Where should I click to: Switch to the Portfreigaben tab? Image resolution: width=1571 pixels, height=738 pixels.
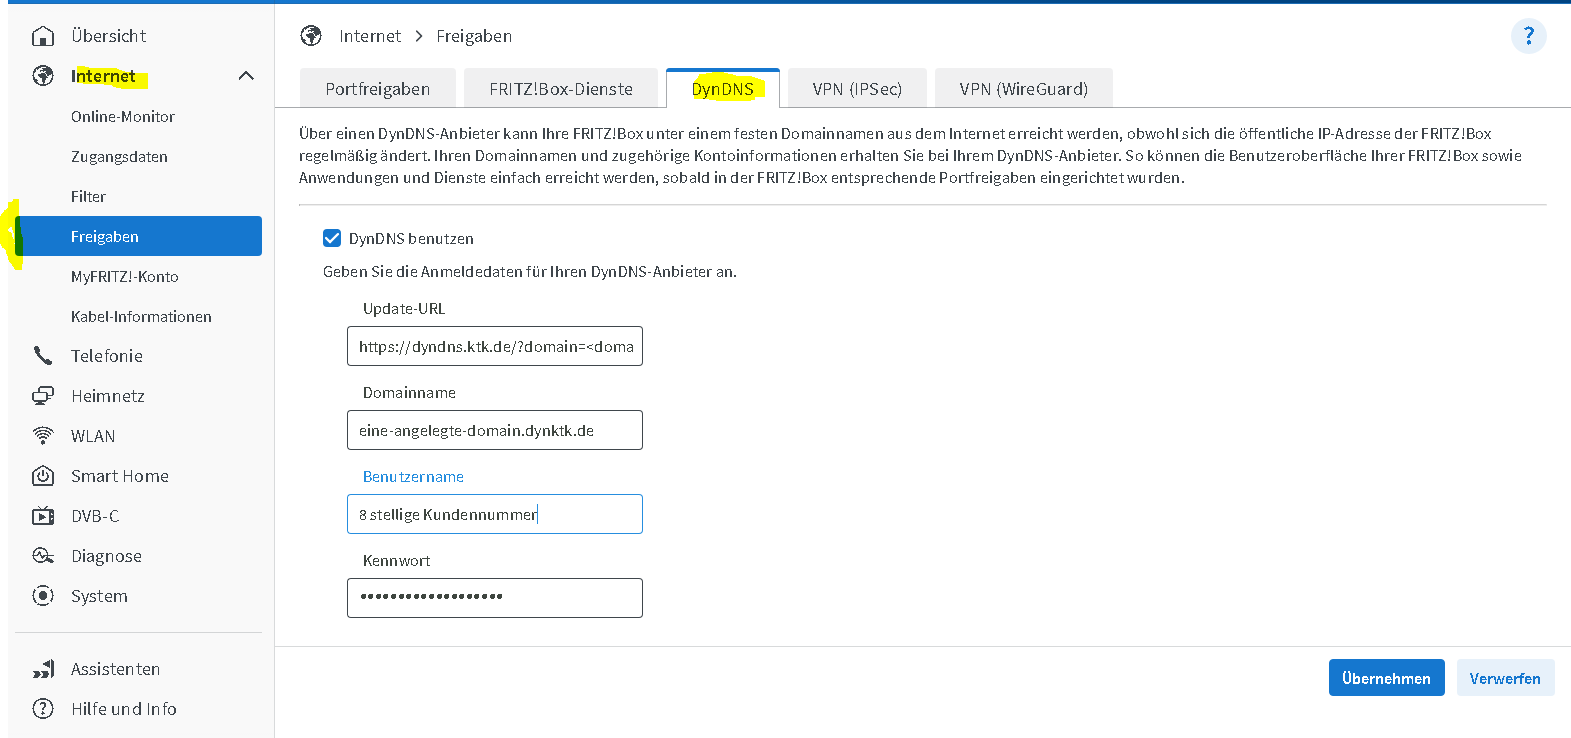[377, 89]
